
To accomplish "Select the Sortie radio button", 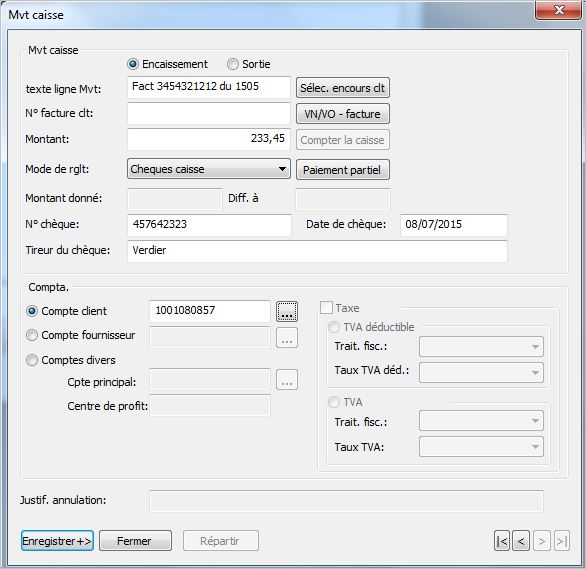I will coord(232,64).
